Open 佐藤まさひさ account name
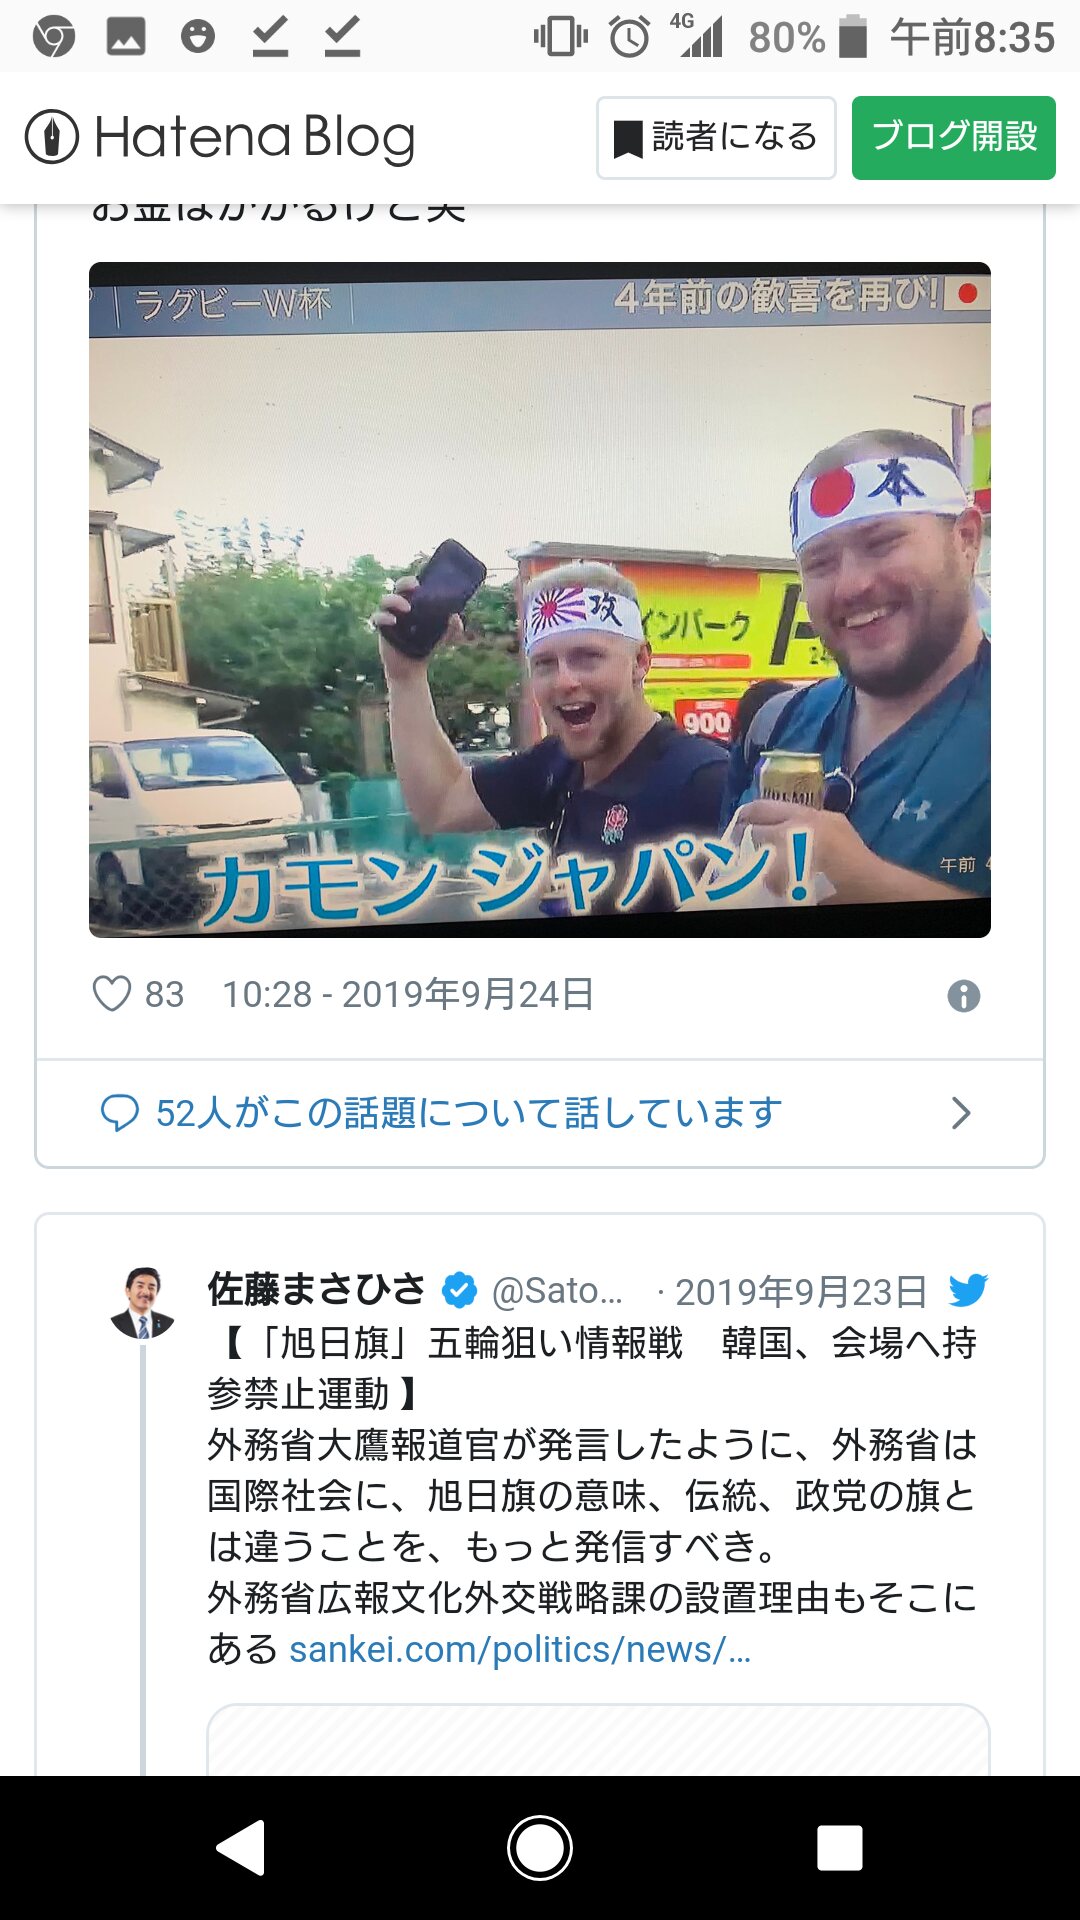This screenshot has width=1080, height=1920. click(x=317, y=1290)
